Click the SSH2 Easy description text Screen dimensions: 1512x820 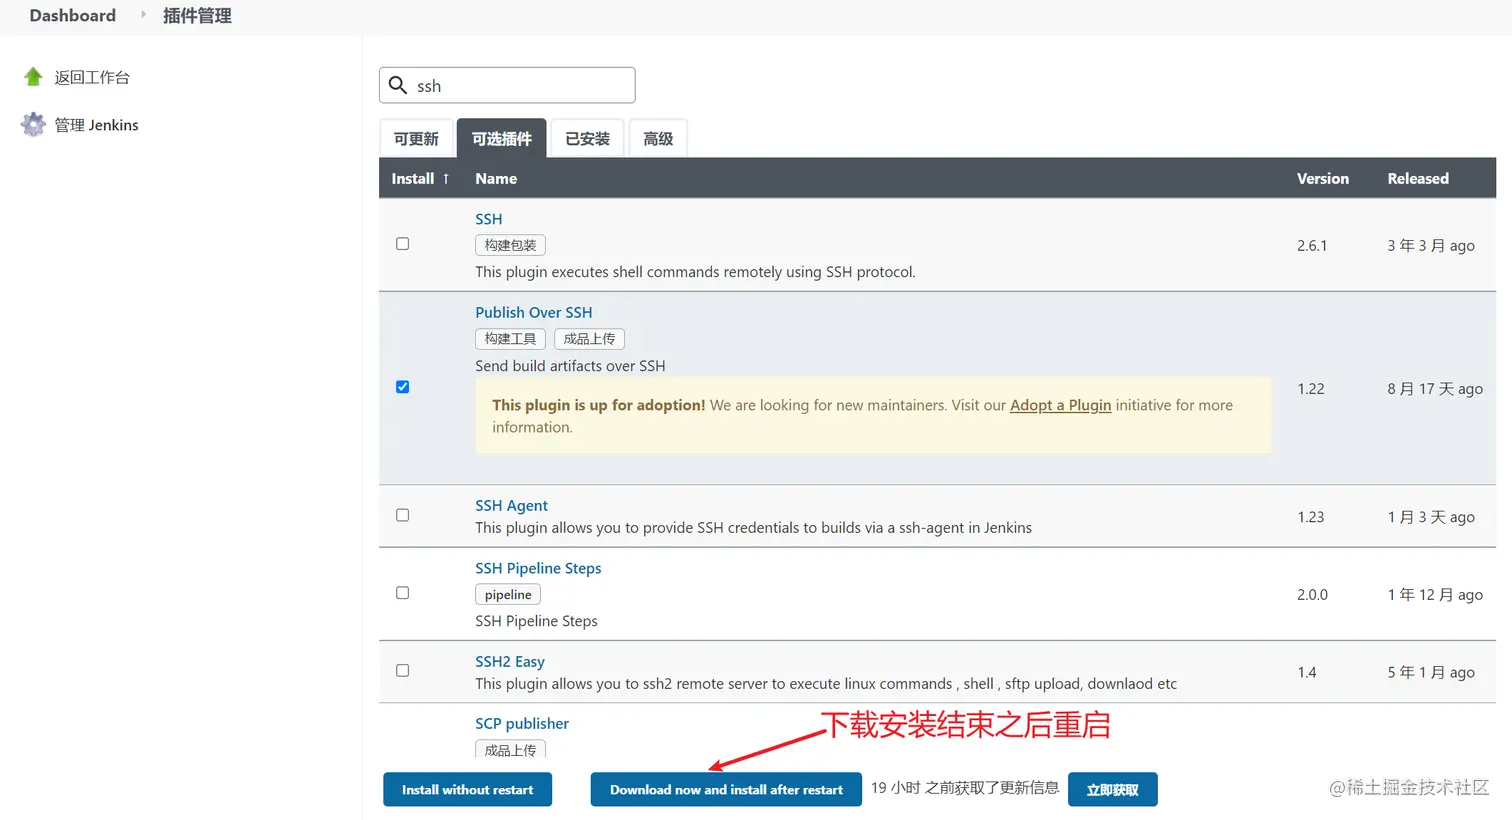click(826, 684)
